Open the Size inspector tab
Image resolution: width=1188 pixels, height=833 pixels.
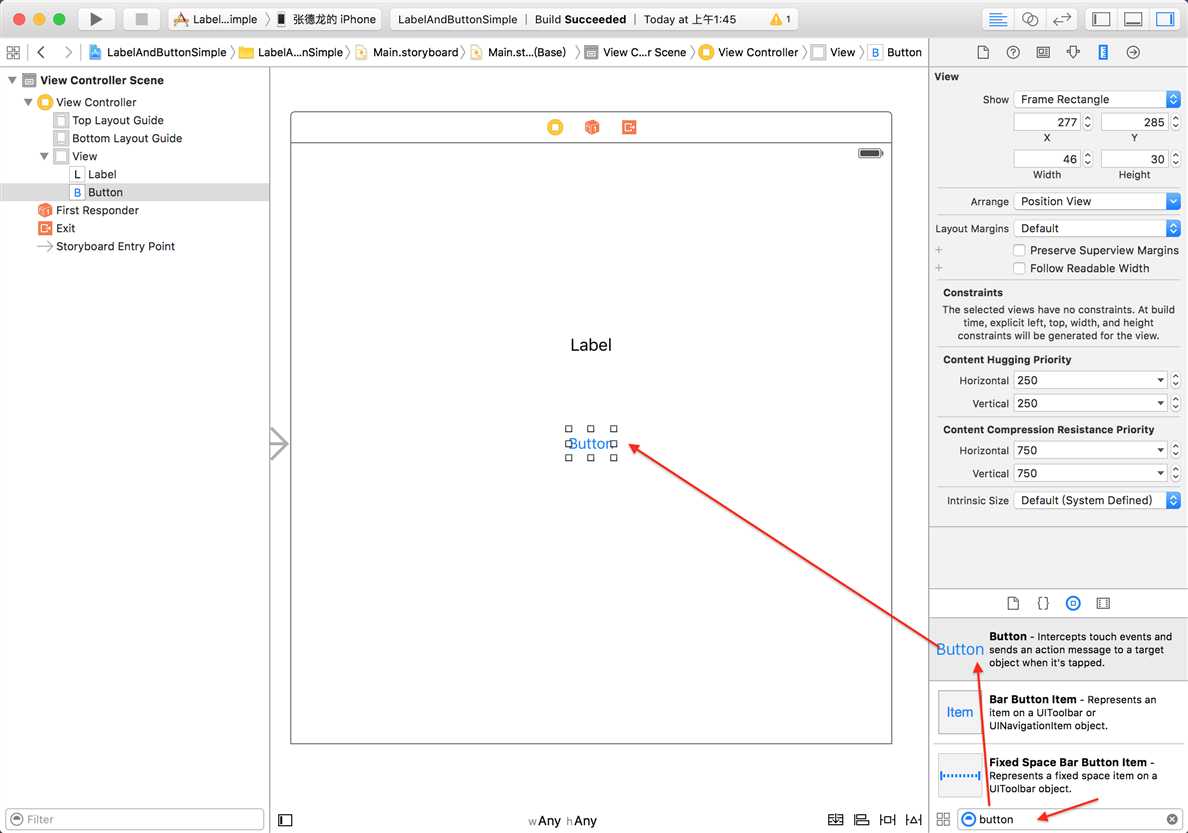pyautogui.click(x=1102, y=52)
